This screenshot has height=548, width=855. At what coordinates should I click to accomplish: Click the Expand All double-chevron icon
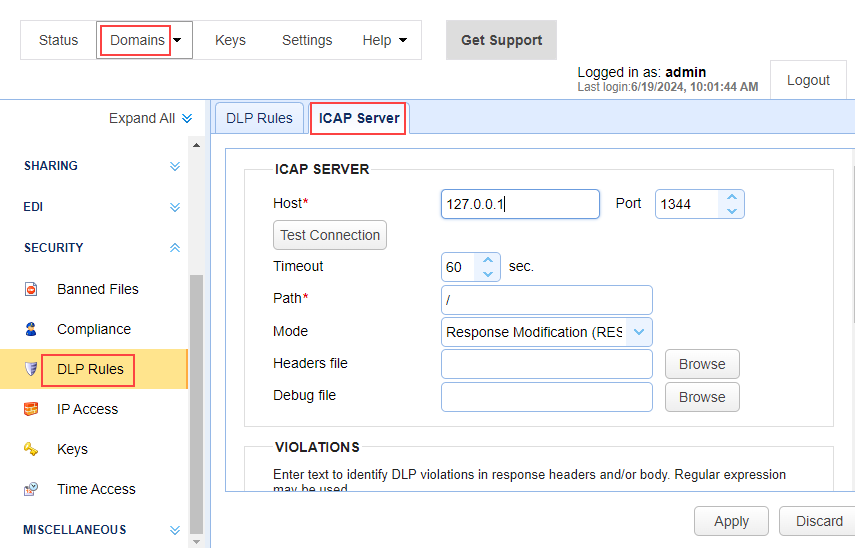[187, 118]
